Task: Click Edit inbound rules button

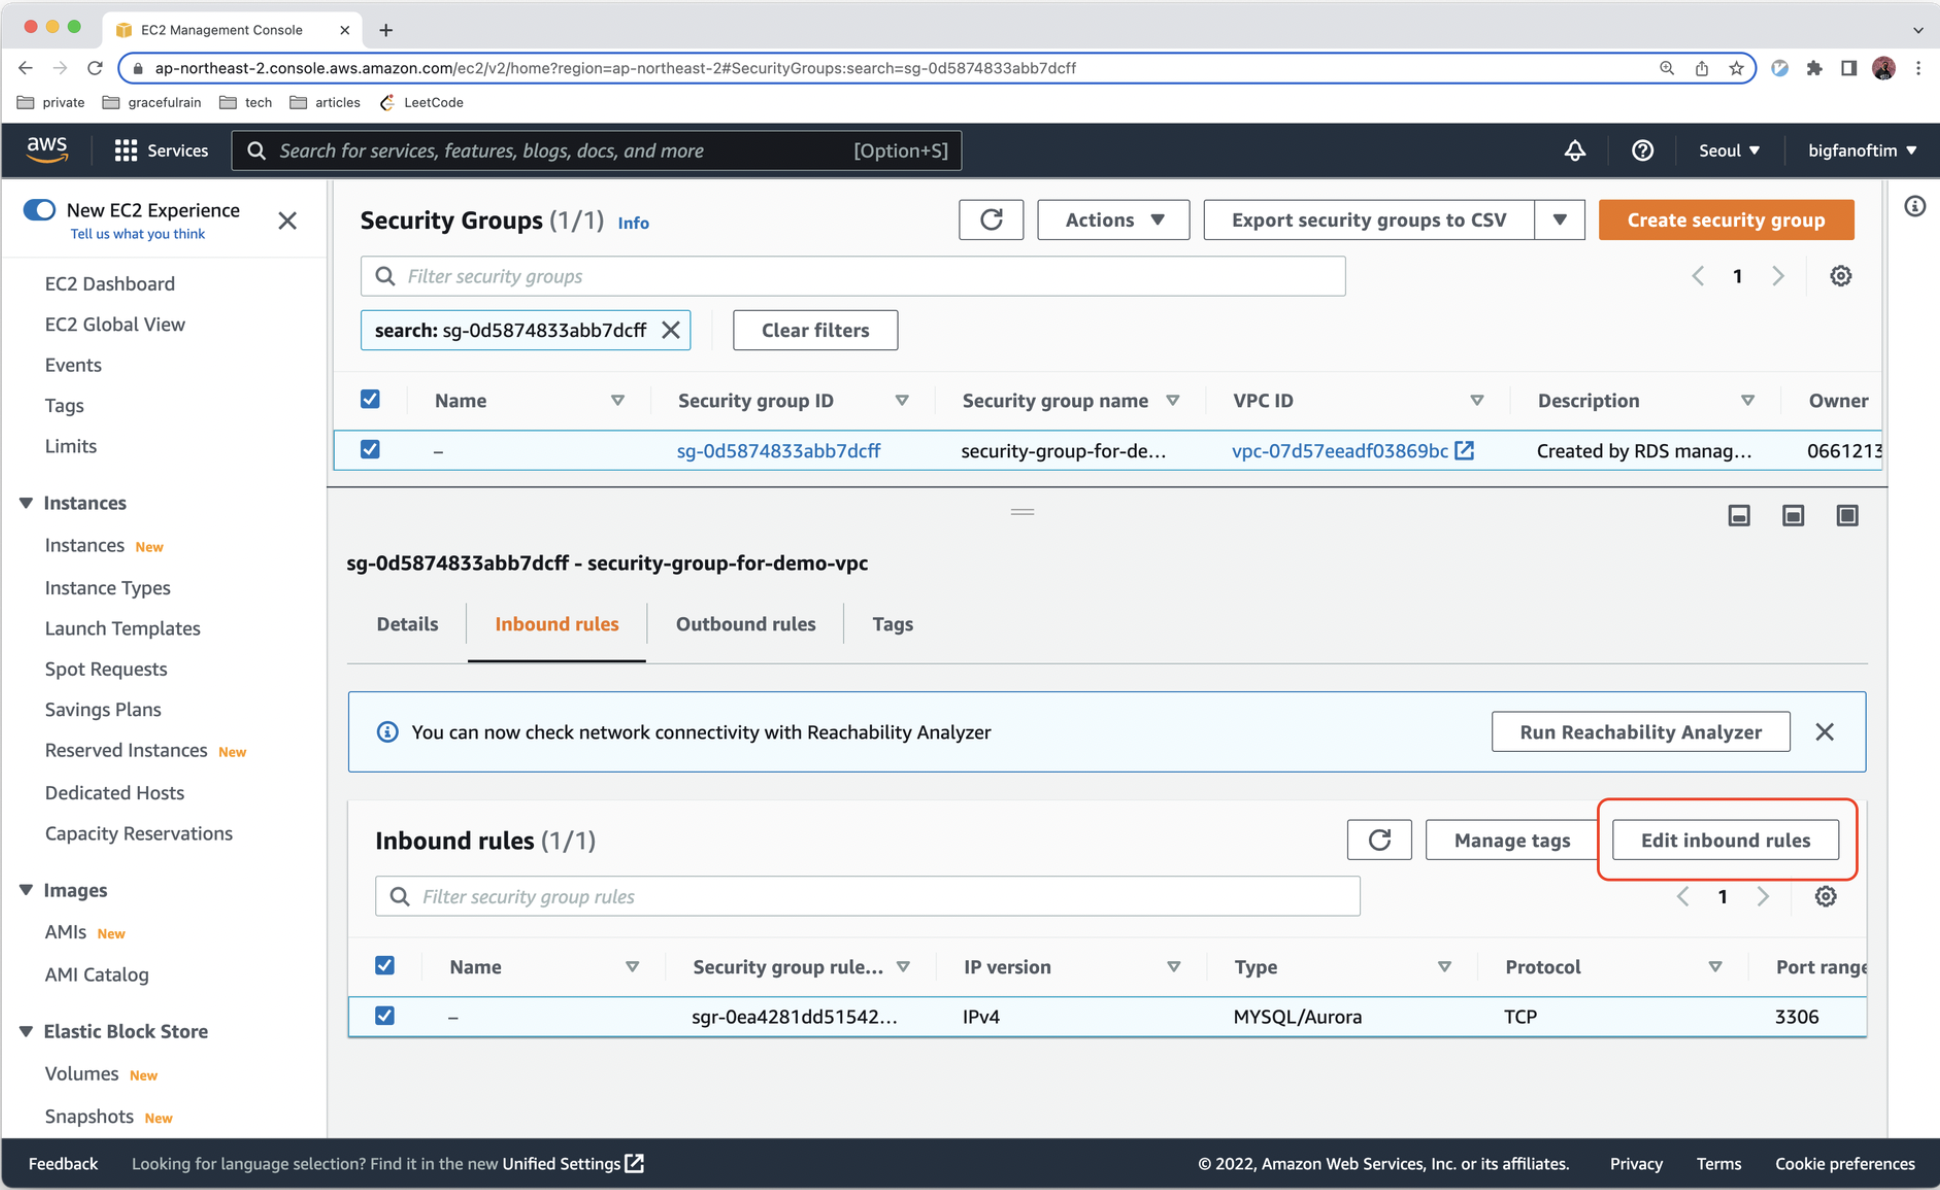Action: (1725, 840)
